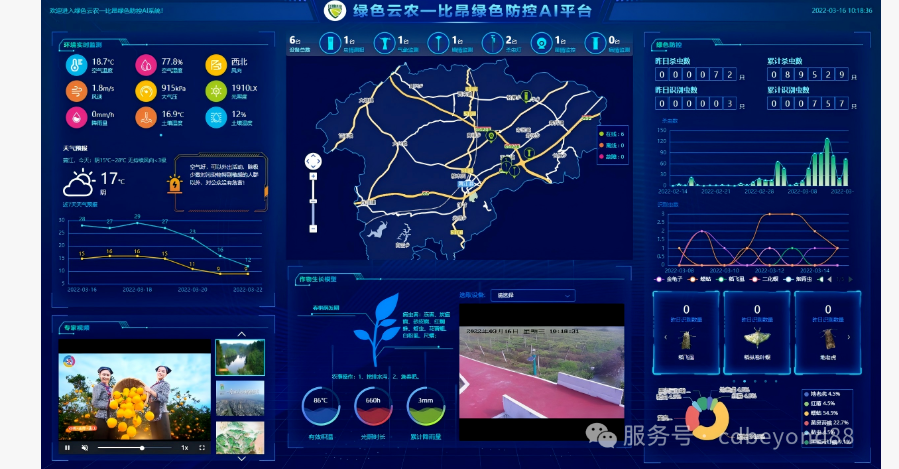The image size is (899, 469).
Task: Show previous pest cards with left arrow
Action: pos(664,338)
